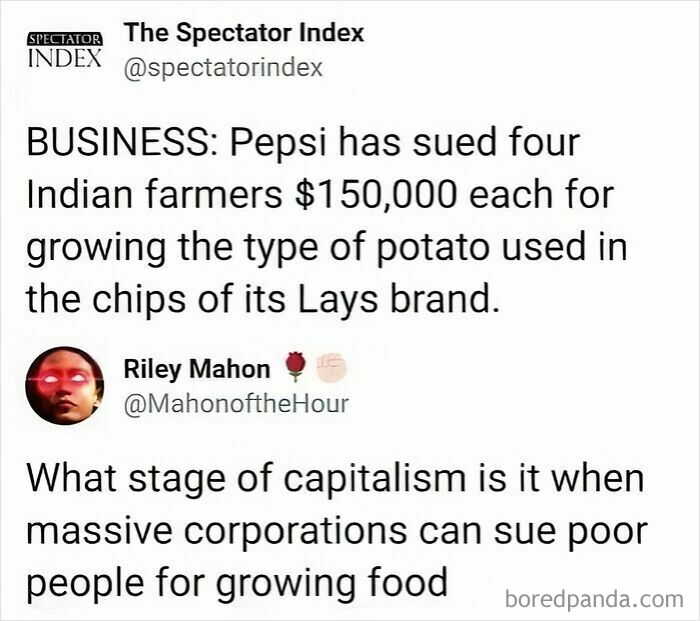Click the word potato in the tweet
The height and width of the screenshot is (621, 700).
coord(433,249)
